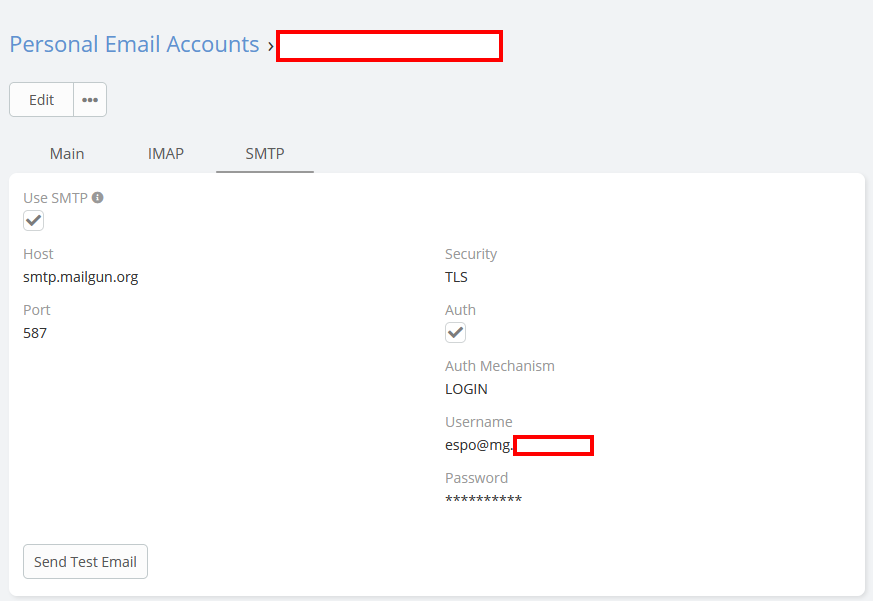
Task: Select the SMTP tab
Action: click(x=265, y=154)
